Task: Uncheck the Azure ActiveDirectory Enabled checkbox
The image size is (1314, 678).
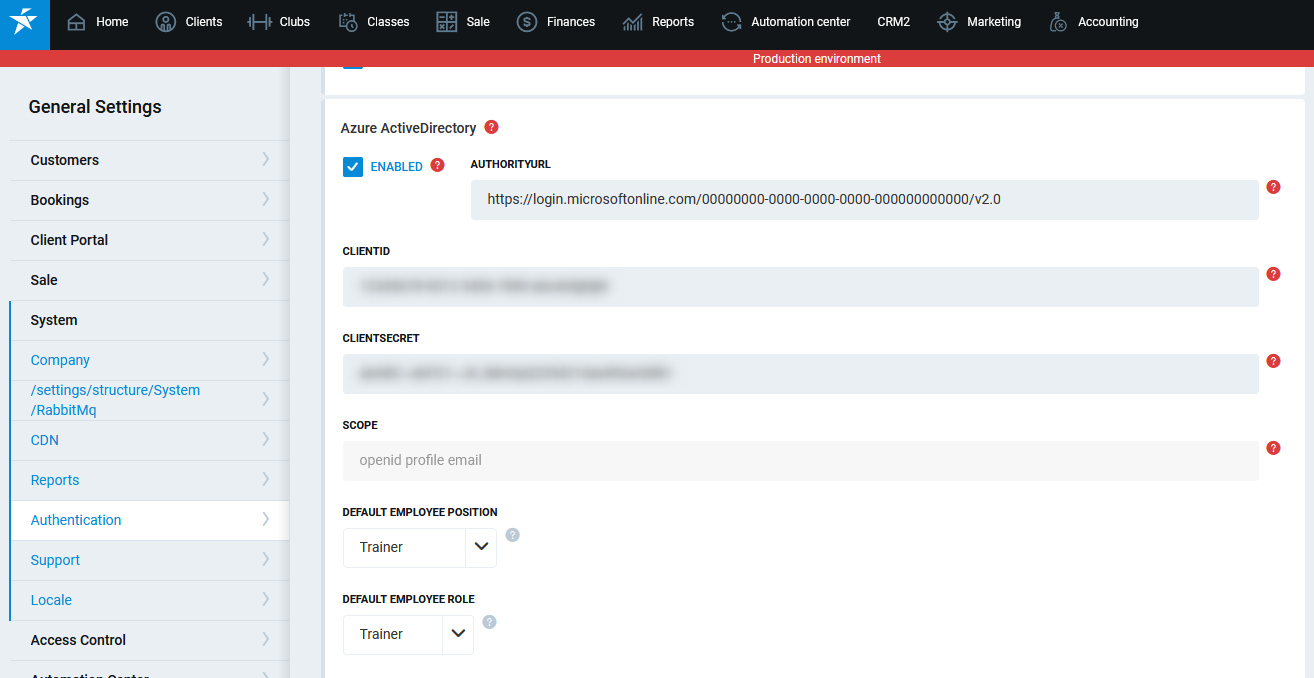Action: pyautogui.click(x=353, y=167)
